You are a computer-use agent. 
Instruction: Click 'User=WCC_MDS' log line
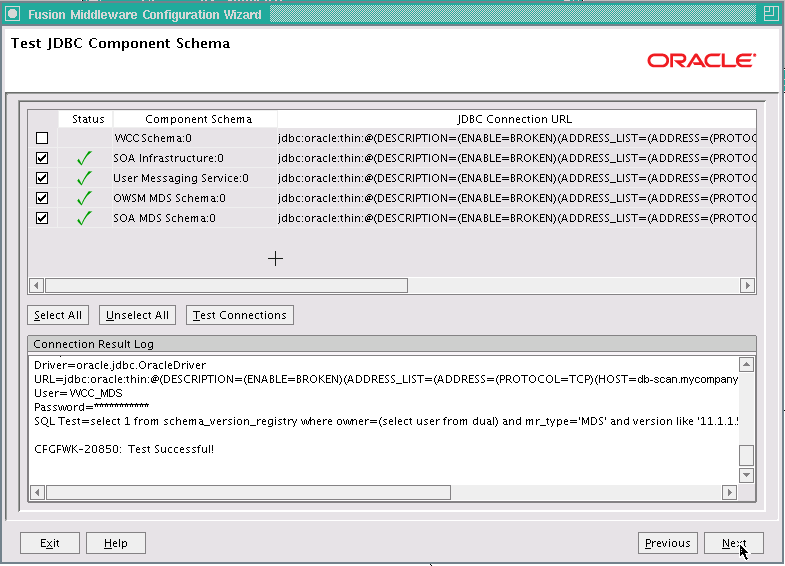[78, 393]
